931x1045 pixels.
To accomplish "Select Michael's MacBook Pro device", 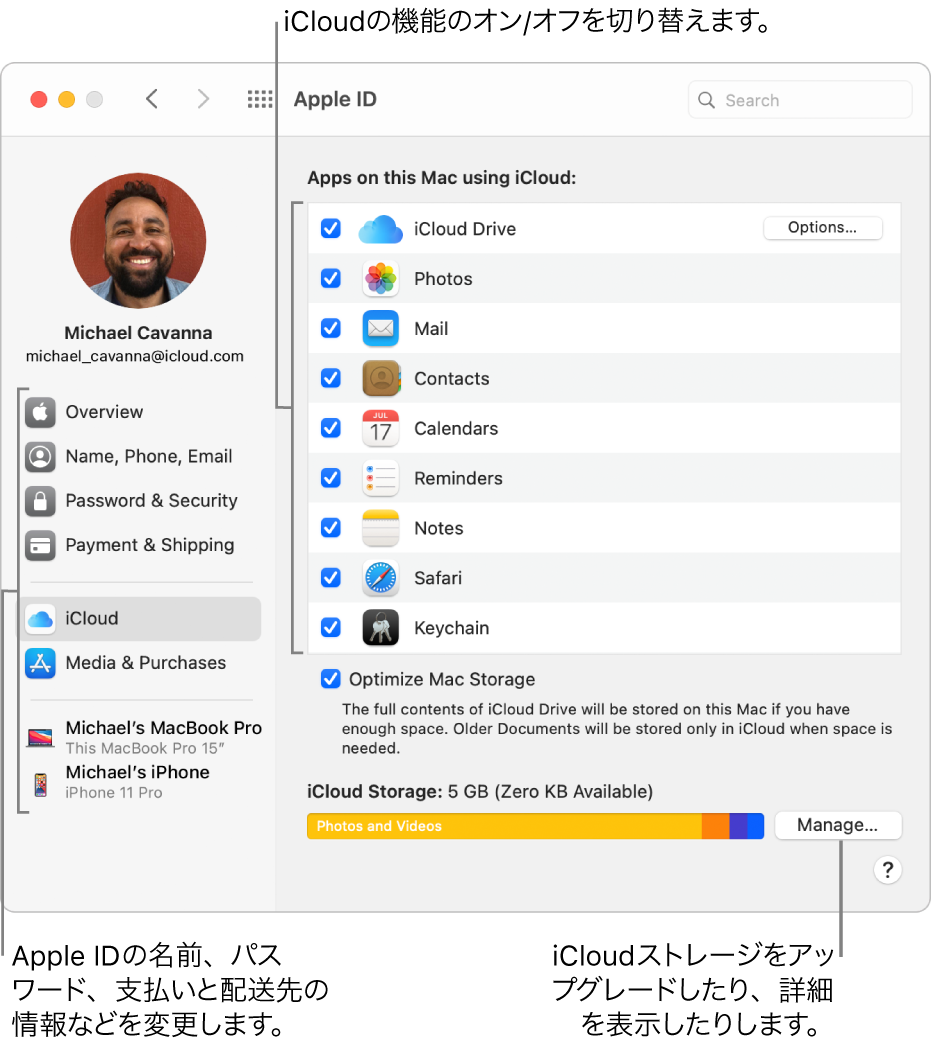I will point(144,737).
